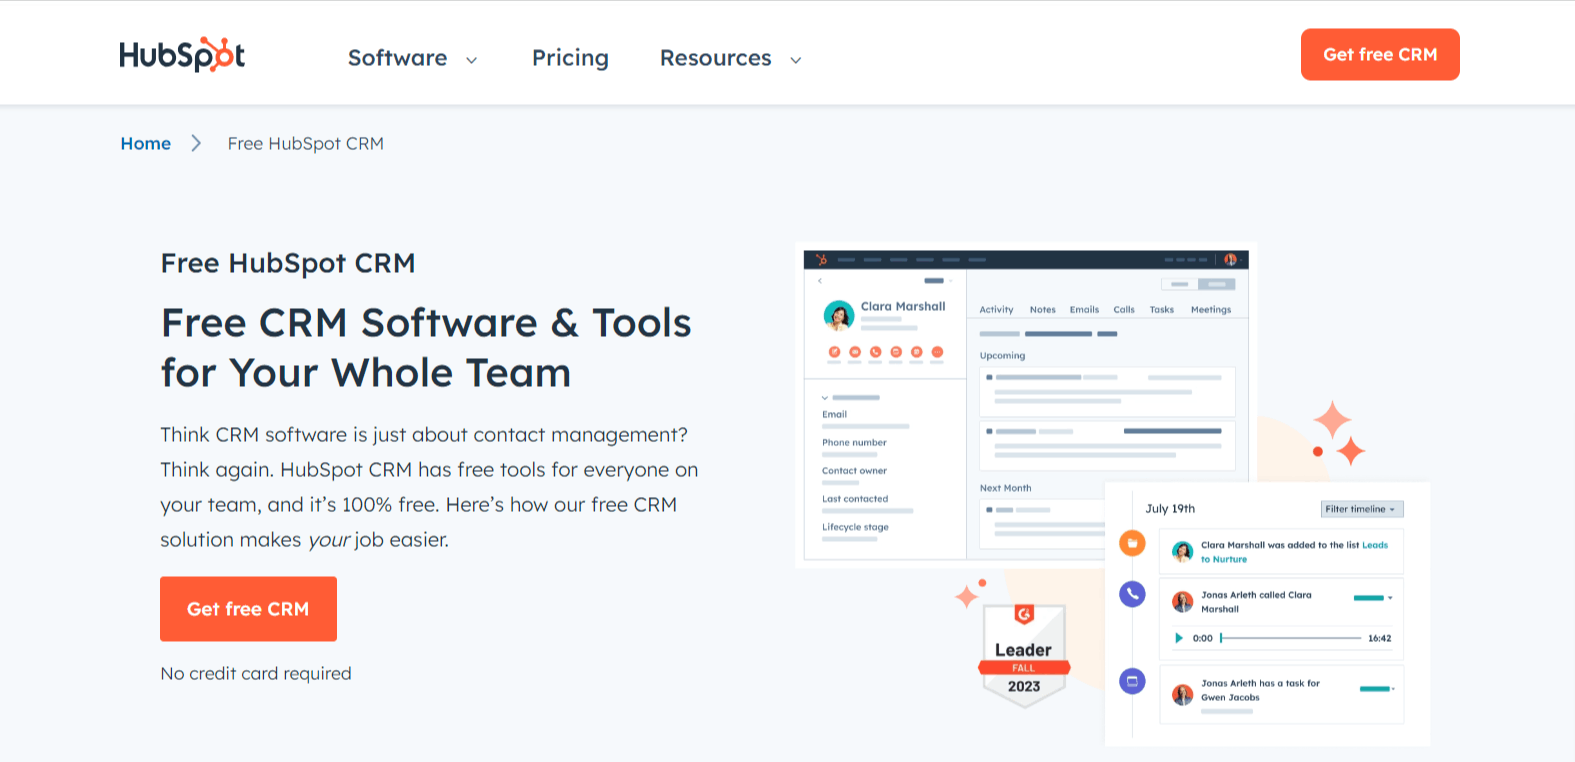Follow the Home breadcrumb link
1575x762 pixels.
(x=146, y=143)
